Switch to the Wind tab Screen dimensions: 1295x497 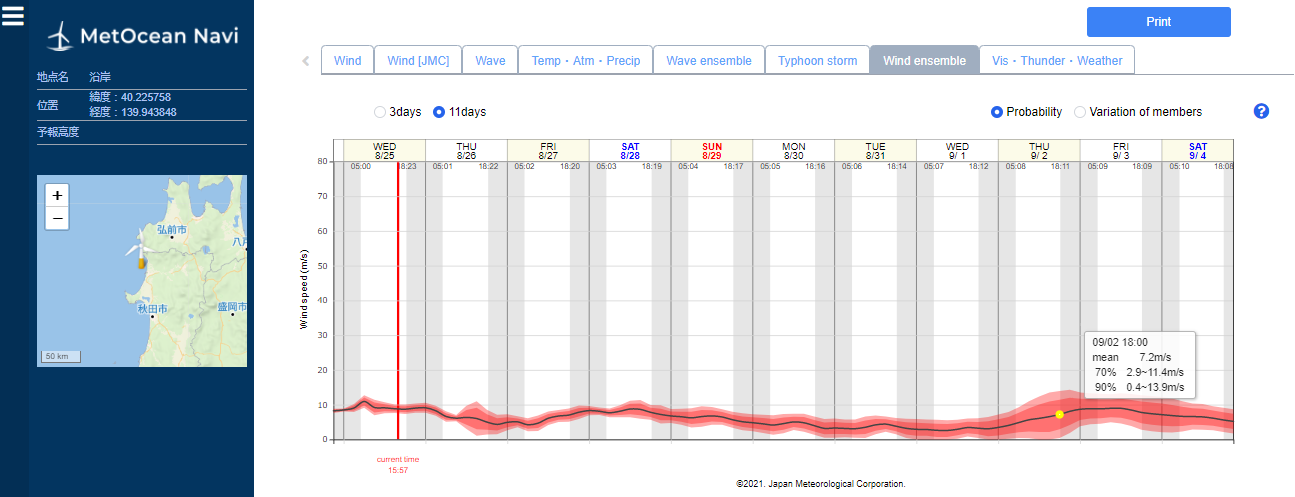coord(347,60)
